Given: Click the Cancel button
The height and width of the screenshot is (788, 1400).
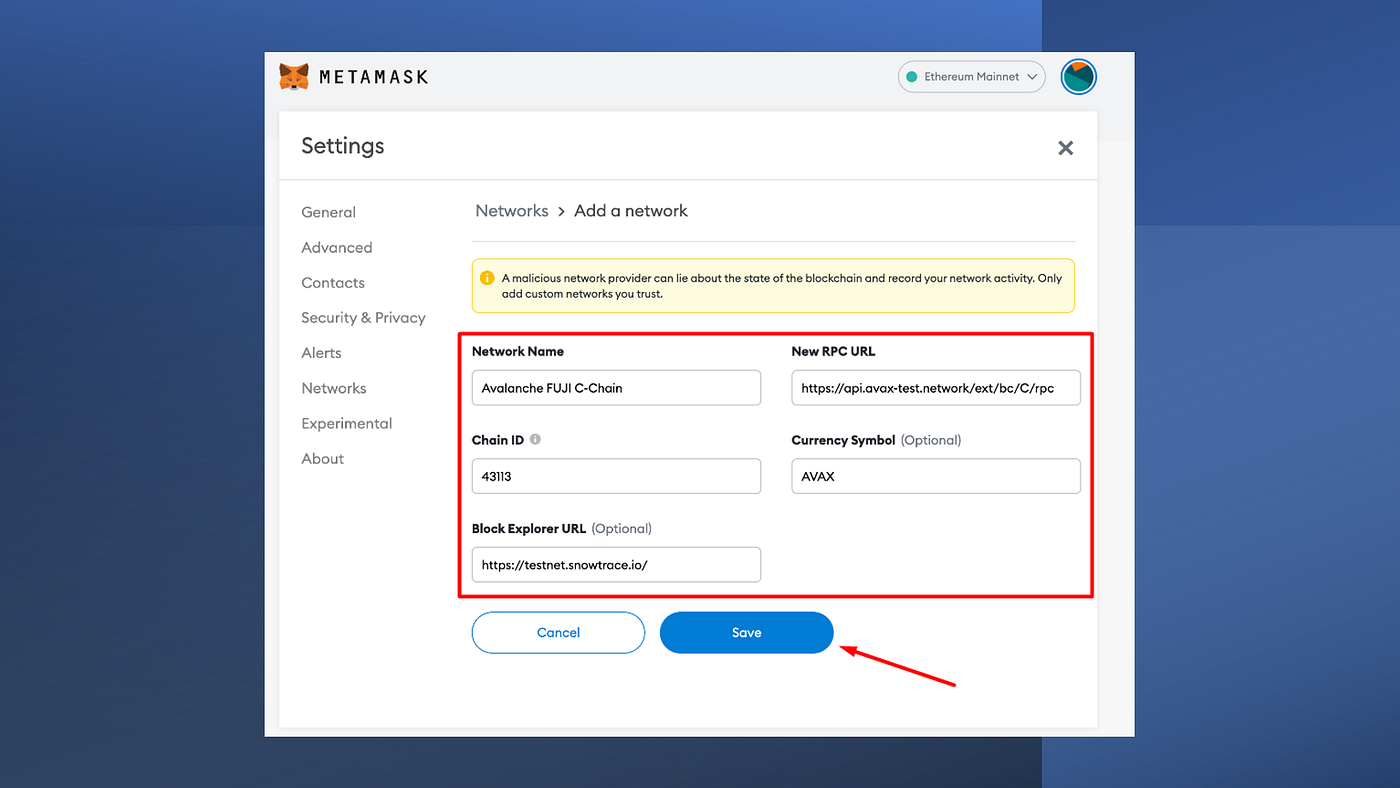Looking at the screenshot, I should pyautogui.click(x=558, y=632).
